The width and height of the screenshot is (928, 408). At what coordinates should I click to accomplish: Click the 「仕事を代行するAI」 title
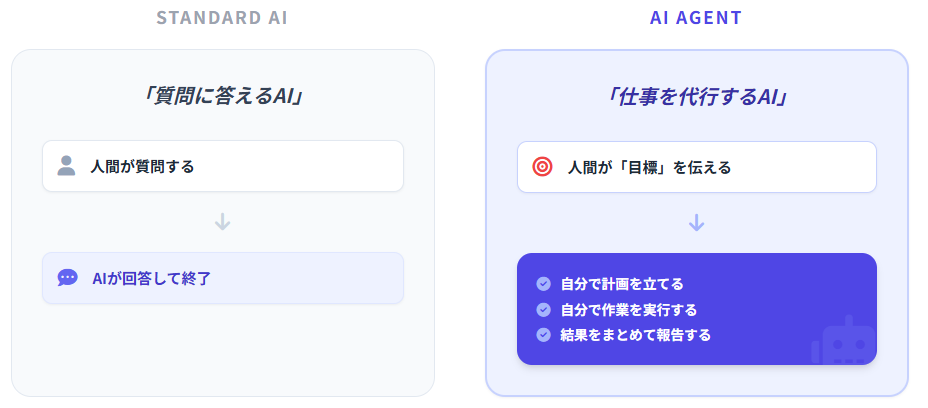tap(696, 96)
